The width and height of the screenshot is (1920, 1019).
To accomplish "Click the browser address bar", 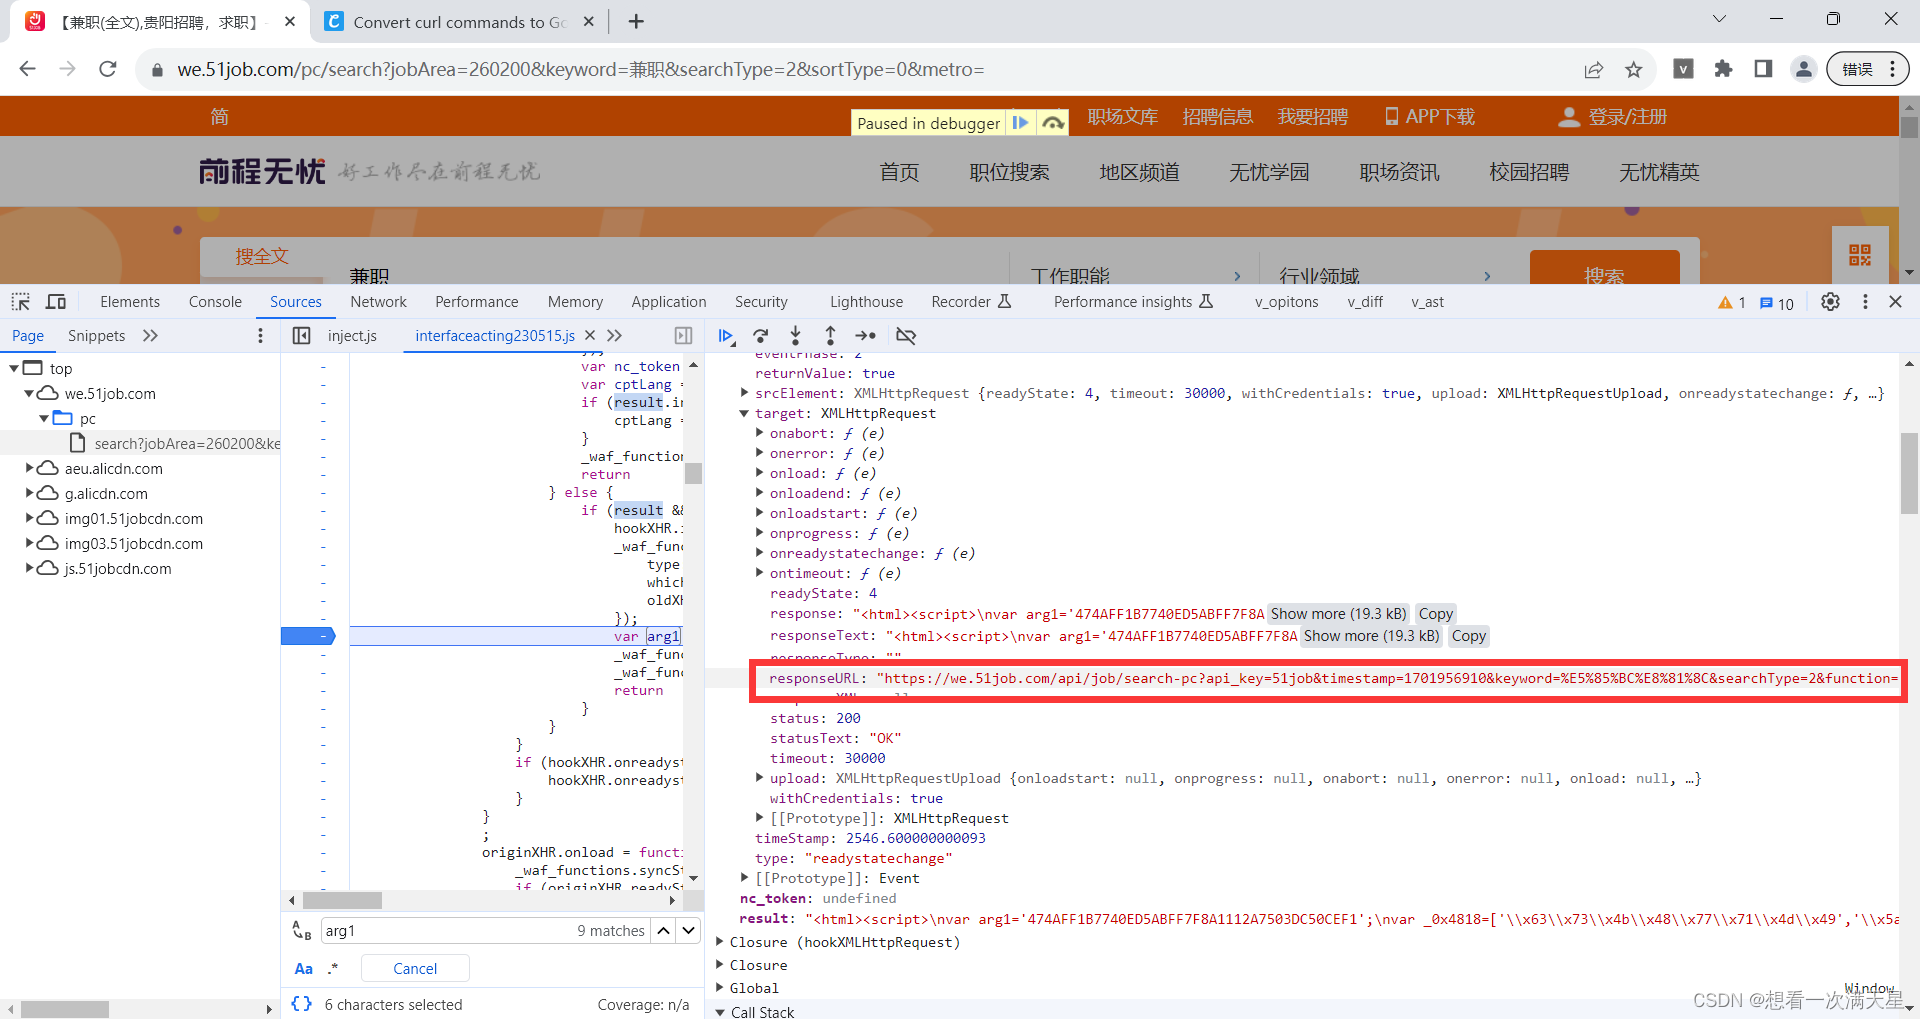I will point(860,69).
